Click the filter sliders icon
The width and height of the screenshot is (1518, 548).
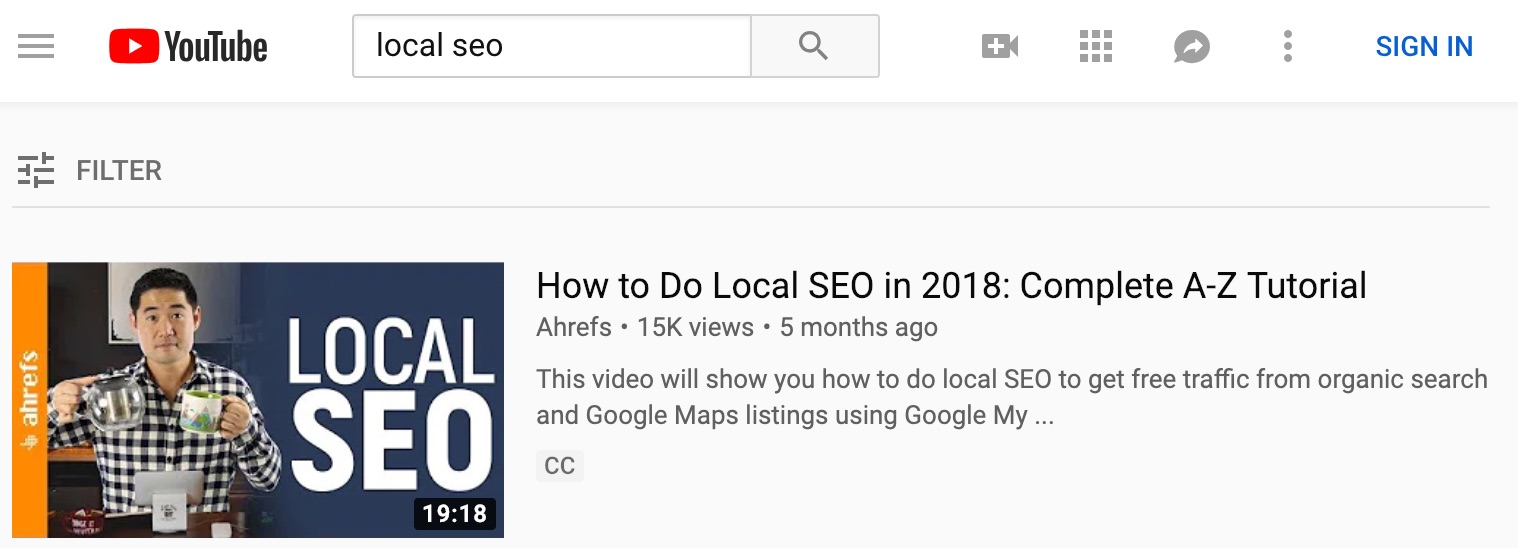pos(36,171)
